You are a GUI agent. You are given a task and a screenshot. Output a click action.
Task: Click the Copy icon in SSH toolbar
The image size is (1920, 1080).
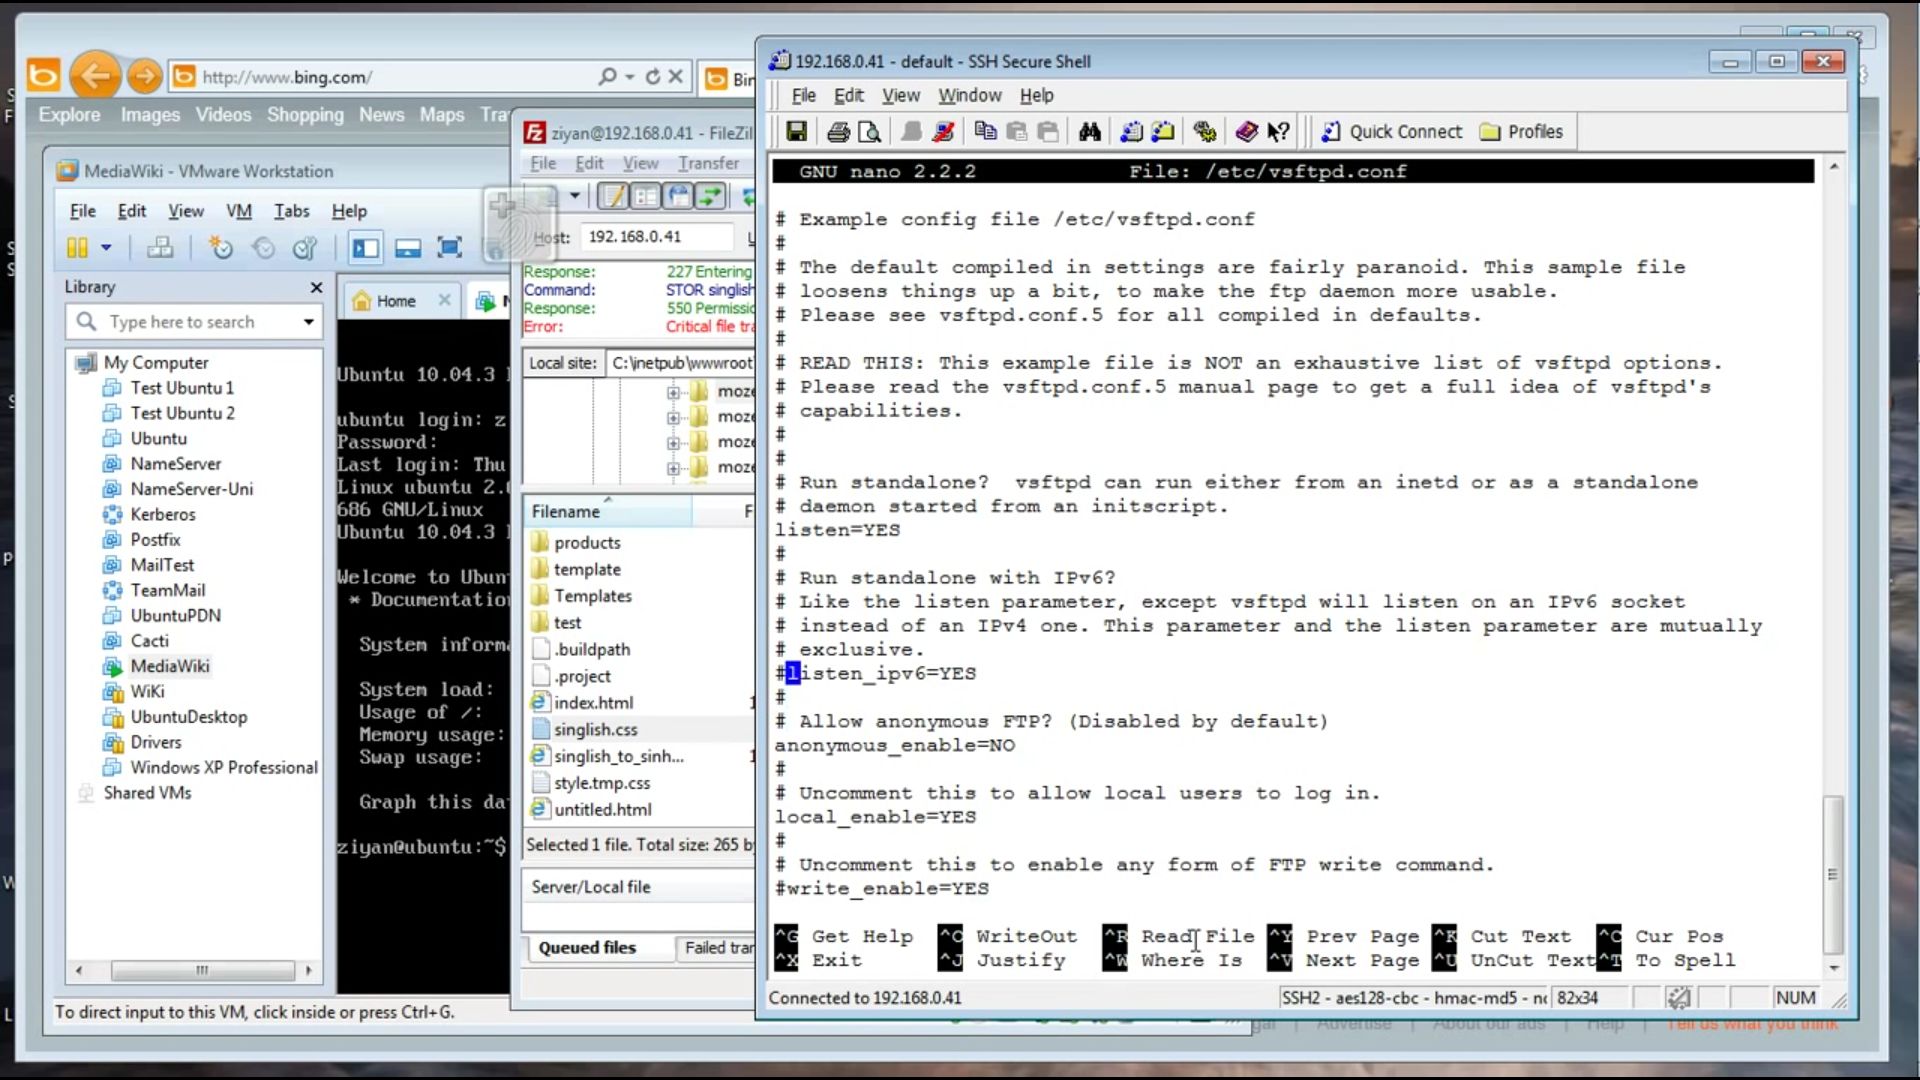coord(985,132)
